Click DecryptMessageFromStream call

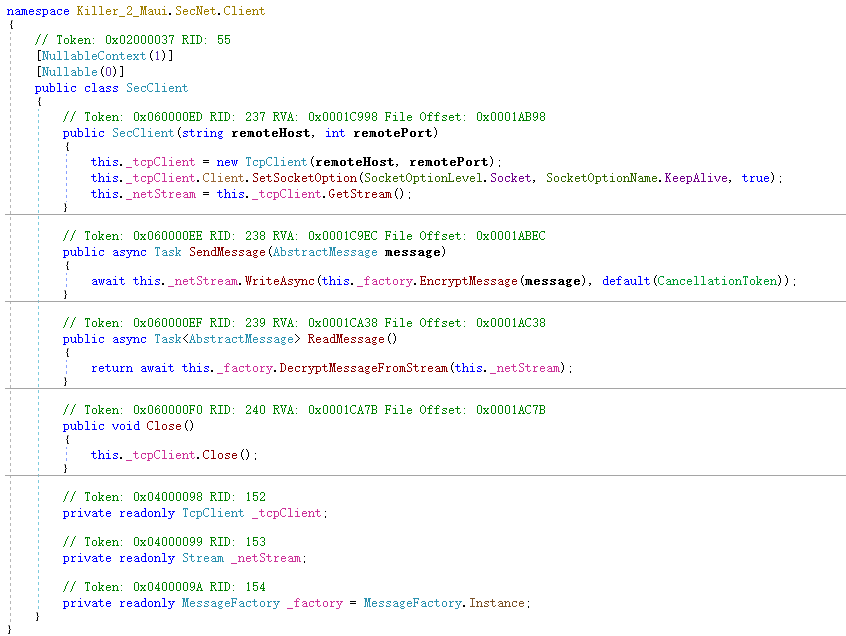coord(364,368)
